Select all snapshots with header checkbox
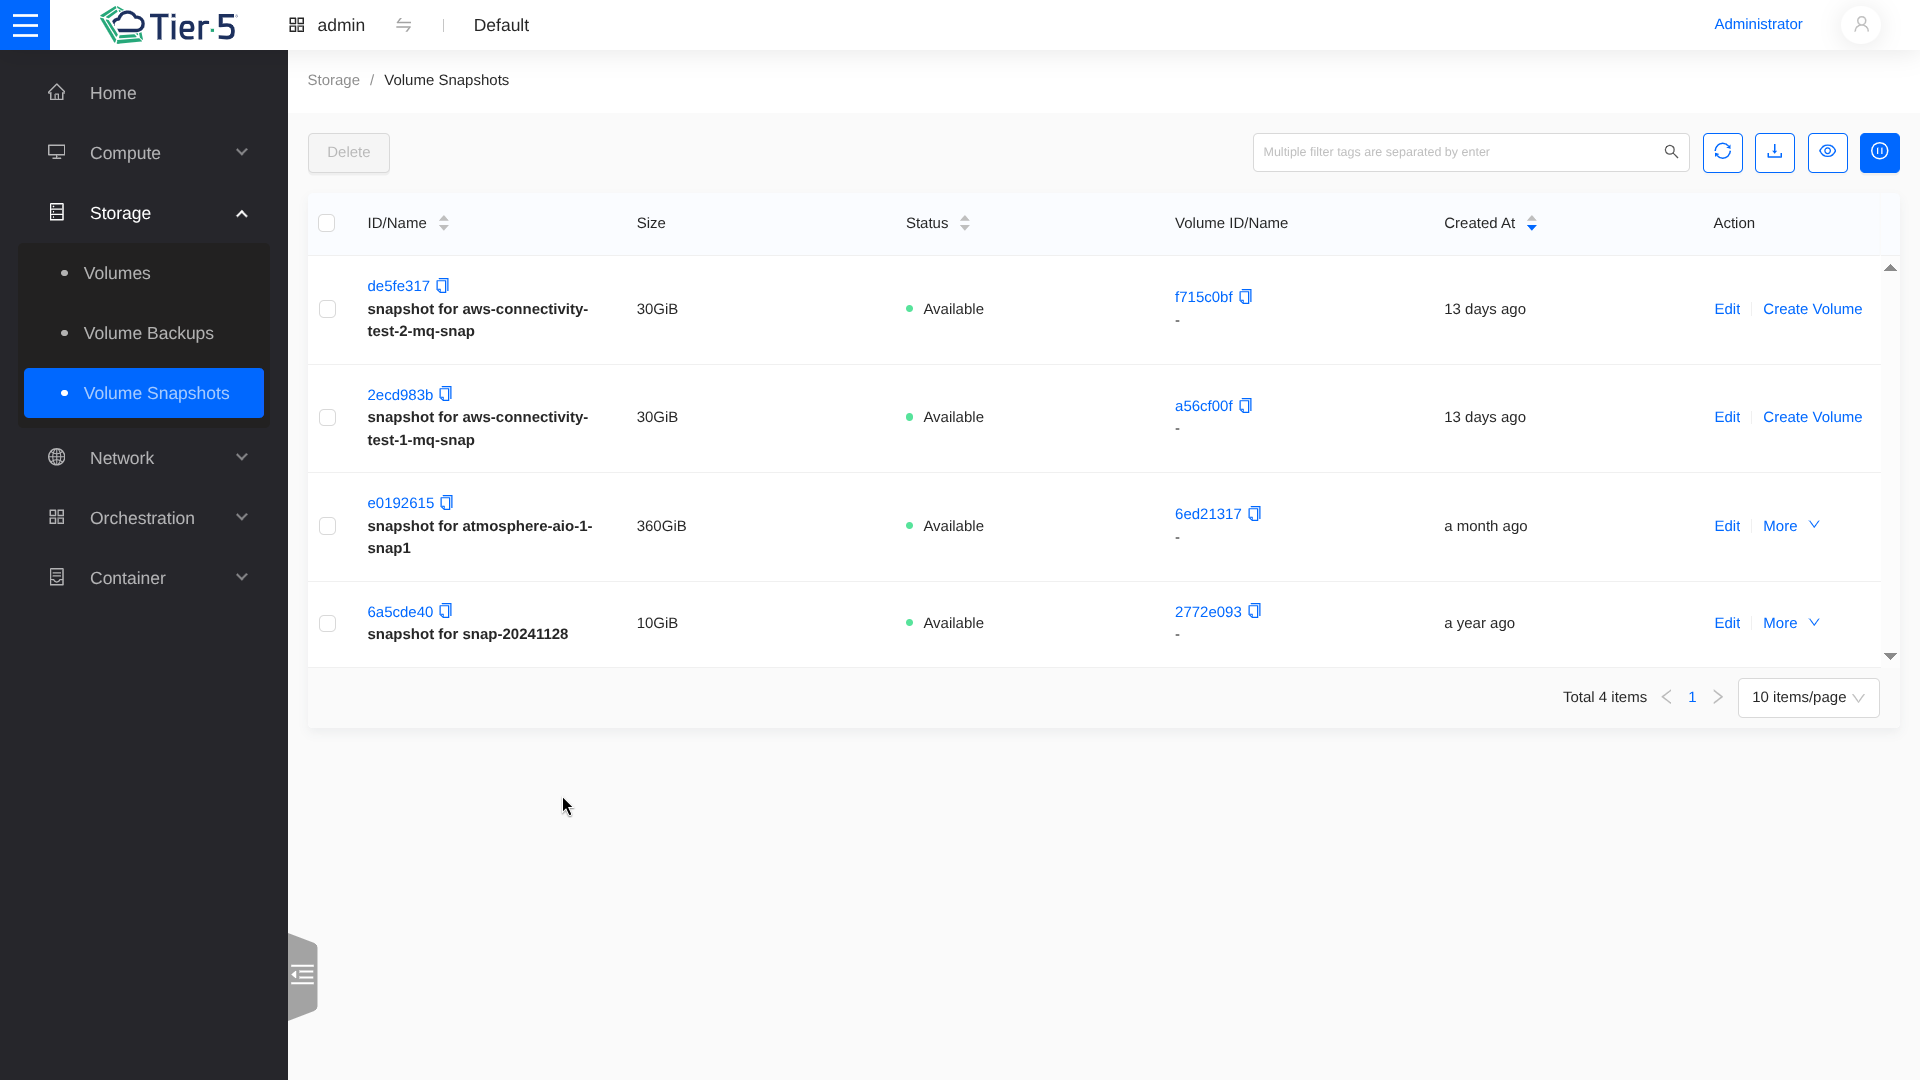Viewport: 1920px width, 1080px height. pos(326,223)
